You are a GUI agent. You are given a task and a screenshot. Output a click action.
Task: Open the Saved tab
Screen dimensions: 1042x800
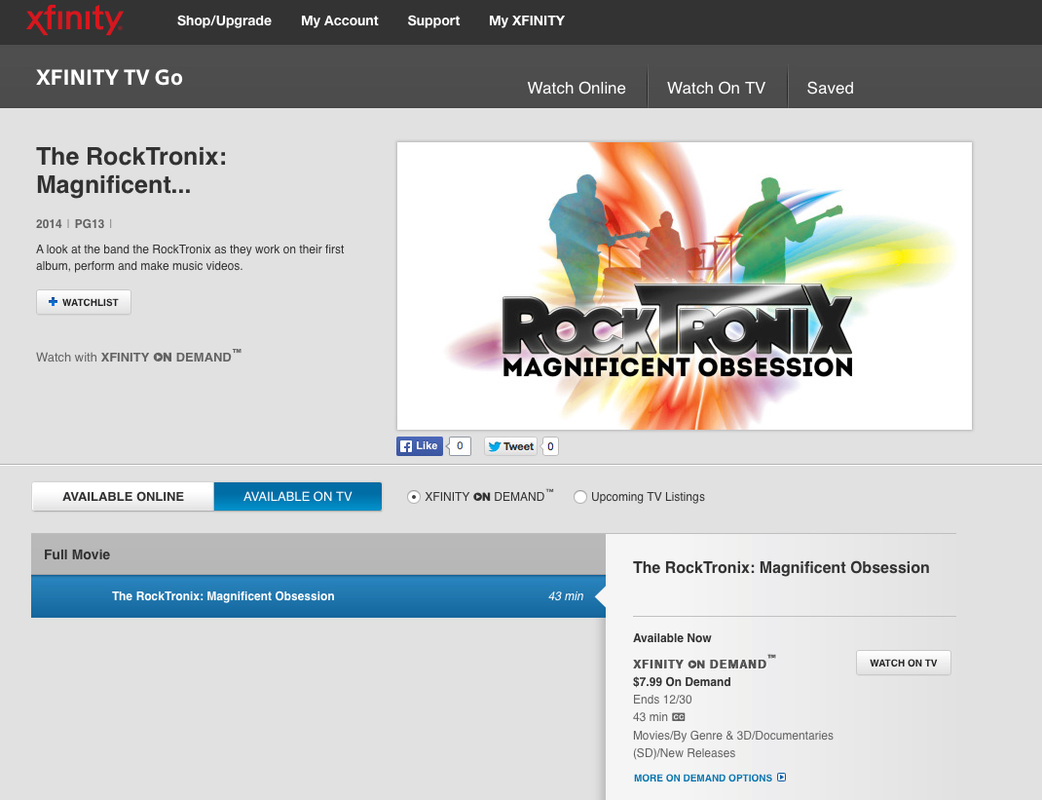(x=830, y=88)
